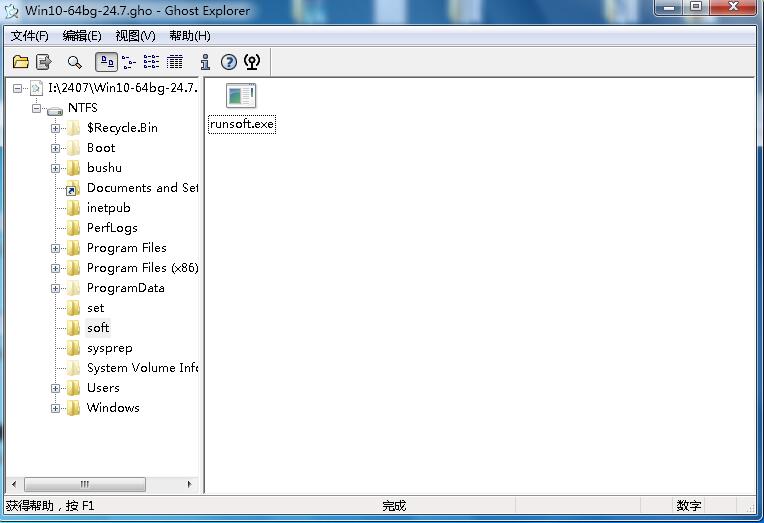Click the PerfLogs folder icon
Viewport: 764px width, 523px height.
point(73,228)
